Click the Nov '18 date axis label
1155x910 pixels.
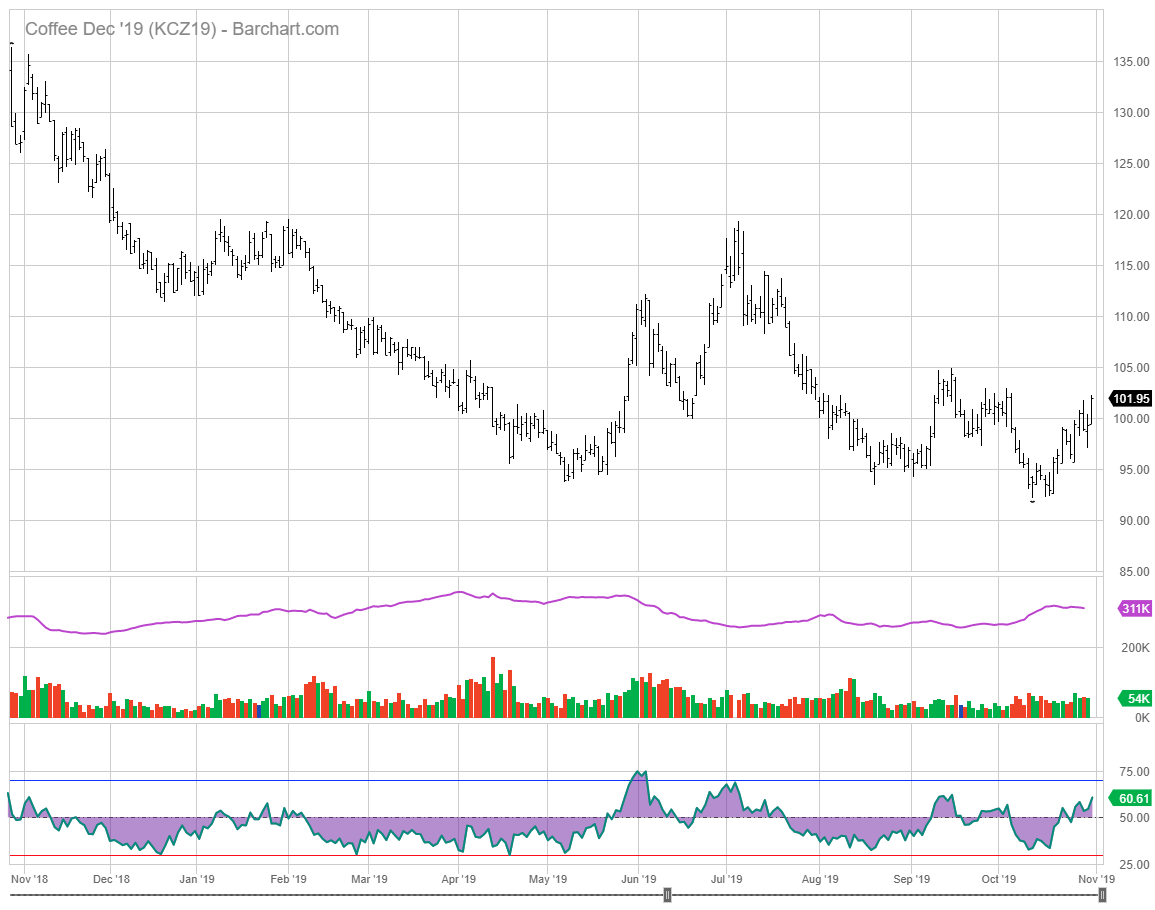(x=29, y=879)
